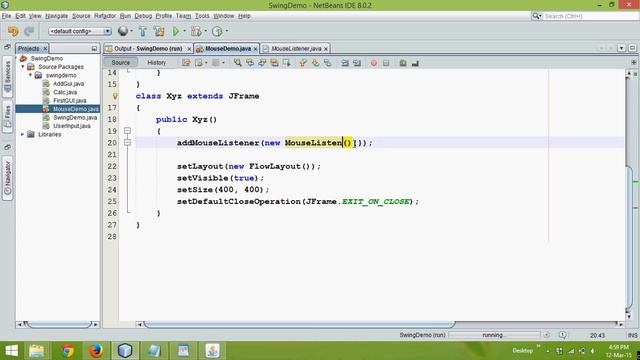
Task: Click the running progress bar in status bar
Action: point(494,335)
